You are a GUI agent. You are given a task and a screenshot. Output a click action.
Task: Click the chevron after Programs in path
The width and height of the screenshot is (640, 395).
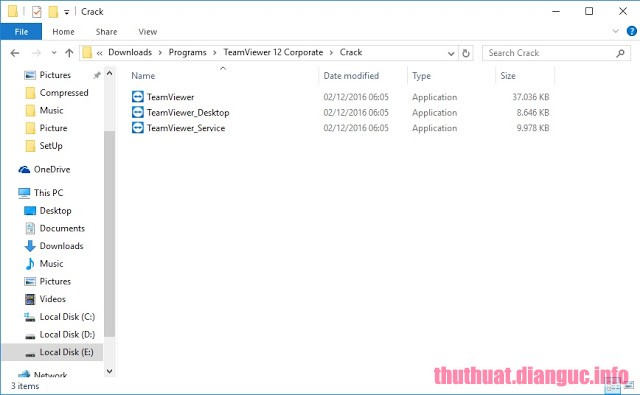click(215, 53)
